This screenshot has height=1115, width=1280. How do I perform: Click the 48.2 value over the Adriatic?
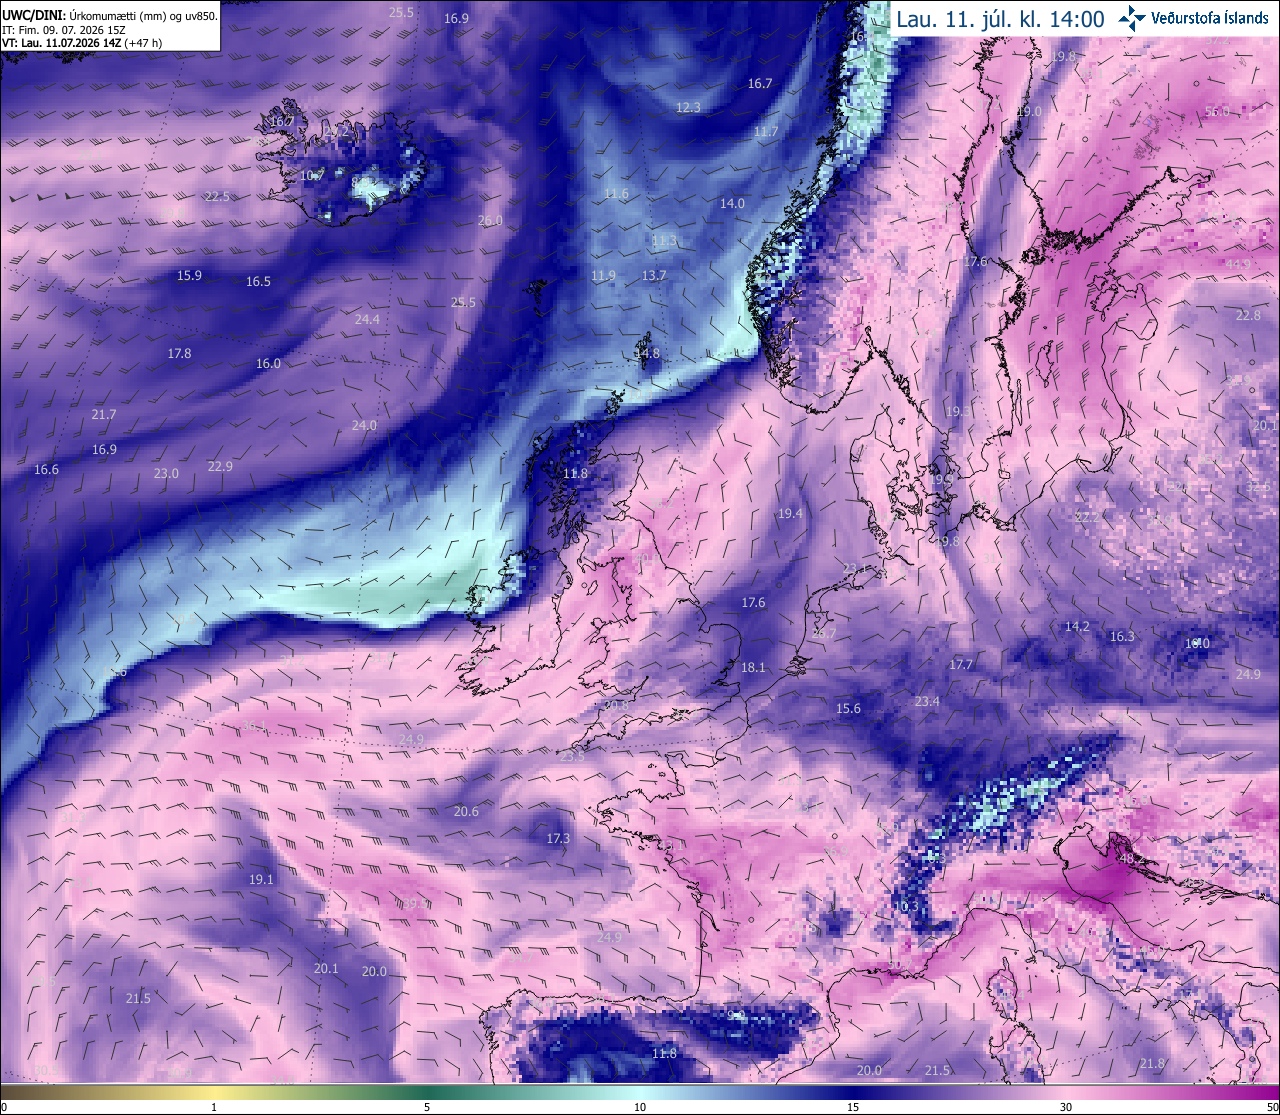[1132, 858]
